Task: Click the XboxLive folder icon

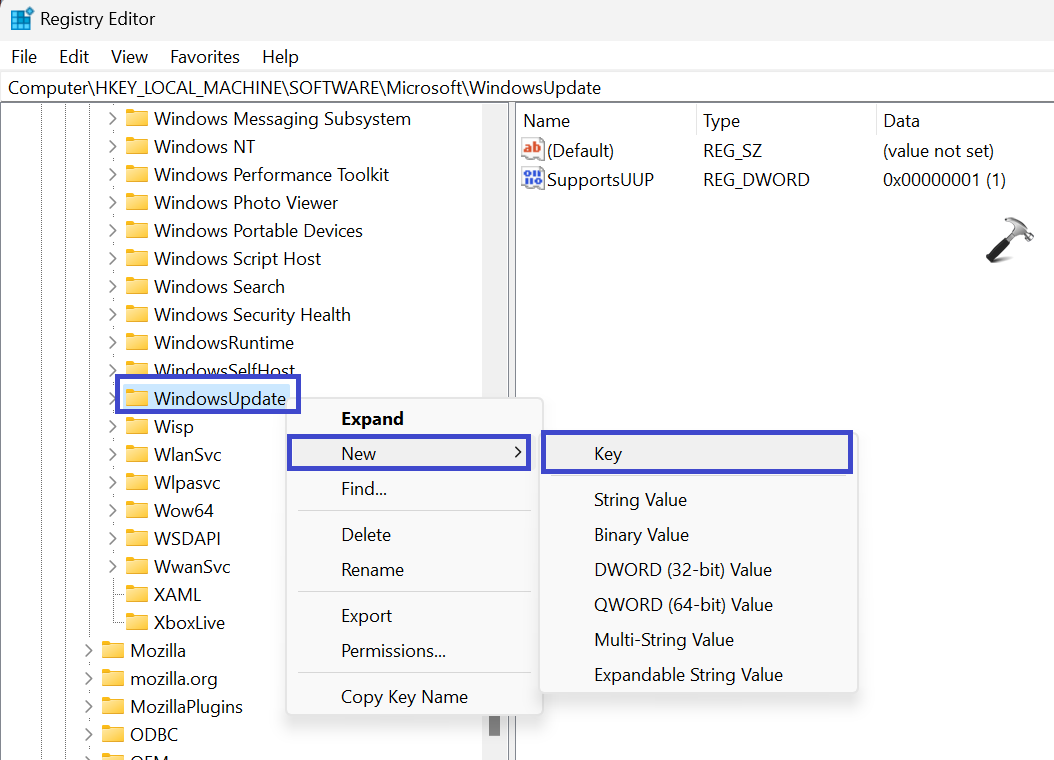Action: pyautogui.click(x=136, y=623)
